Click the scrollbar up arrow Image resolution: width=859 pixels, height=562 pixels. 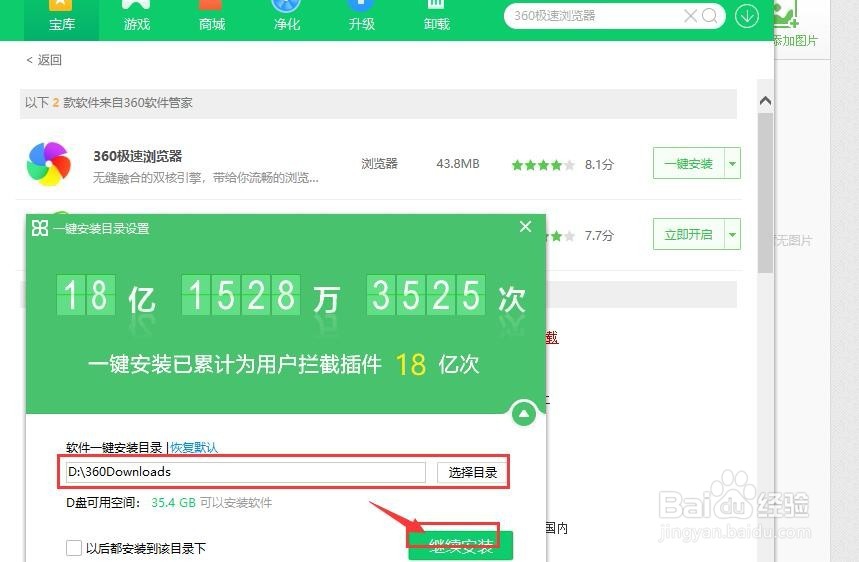pyautogui.click(x=765, y=101)
